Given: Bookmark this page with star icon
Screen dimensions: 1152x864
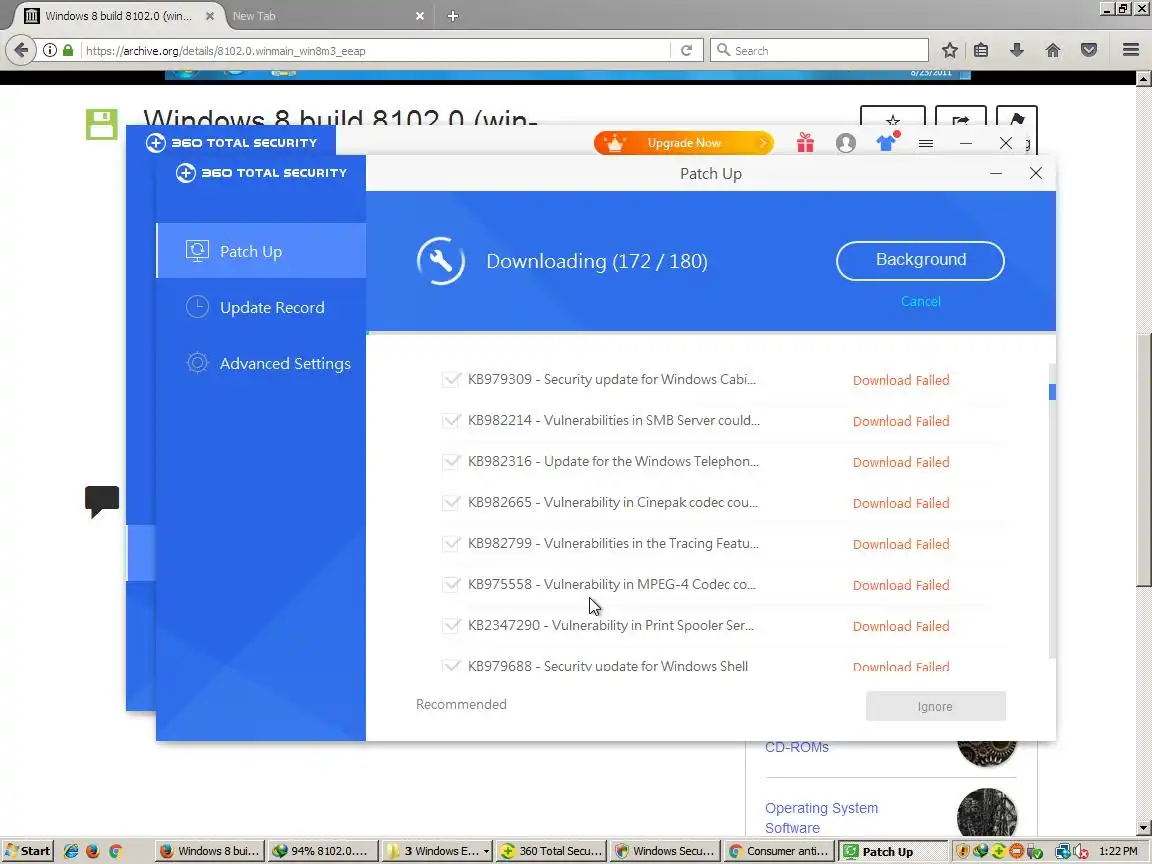Looking at the screenshot, I should [949, 50].
